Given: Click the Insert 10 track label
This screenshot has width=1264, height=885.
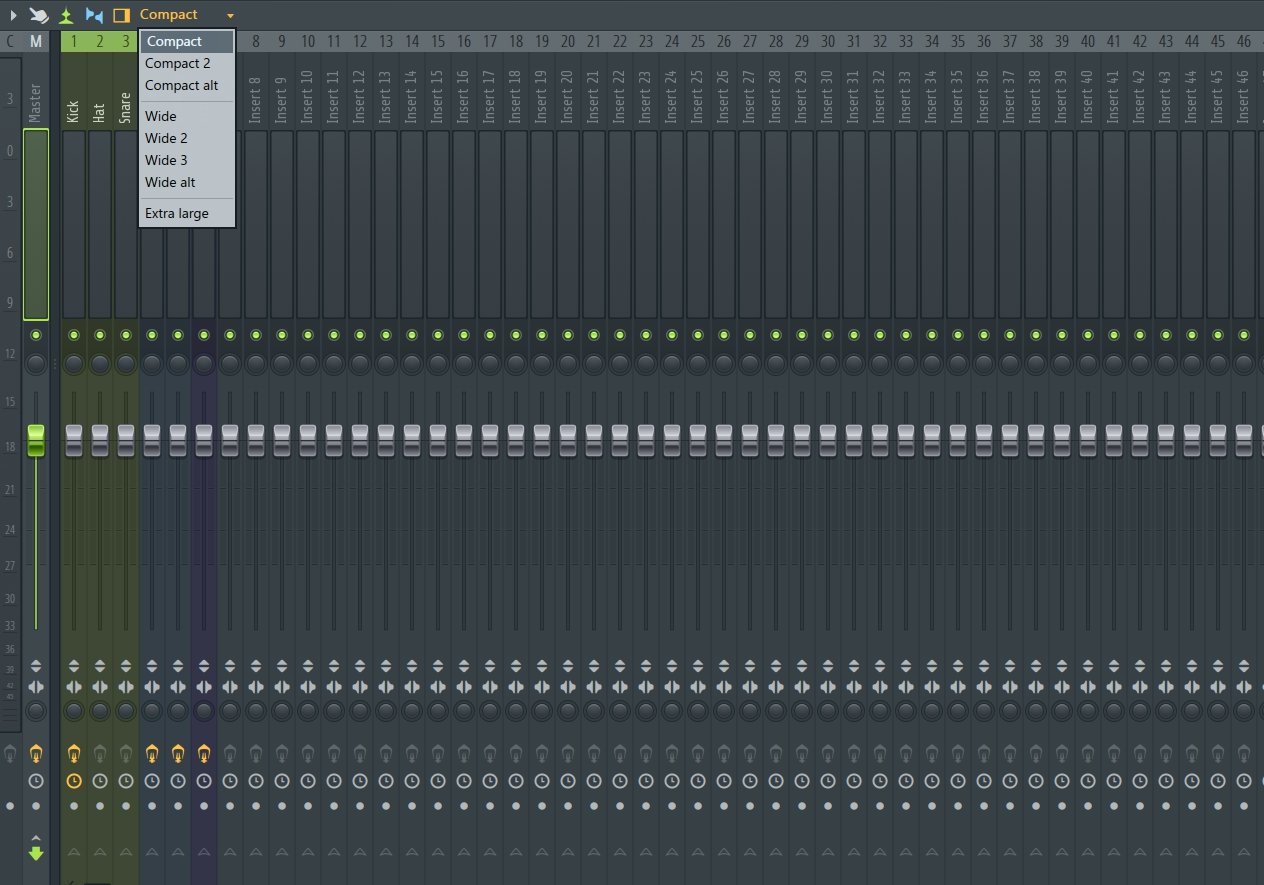Looking at the screenshot, I should click(x=307, y=95).
